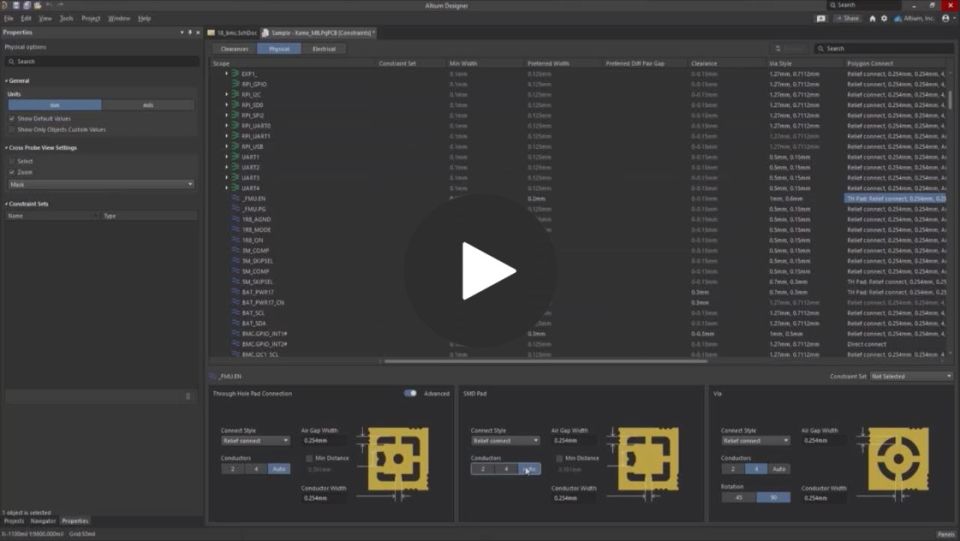Click the Redo arrow icon
This screenshot has height=541, width=960.
point(60,5)
